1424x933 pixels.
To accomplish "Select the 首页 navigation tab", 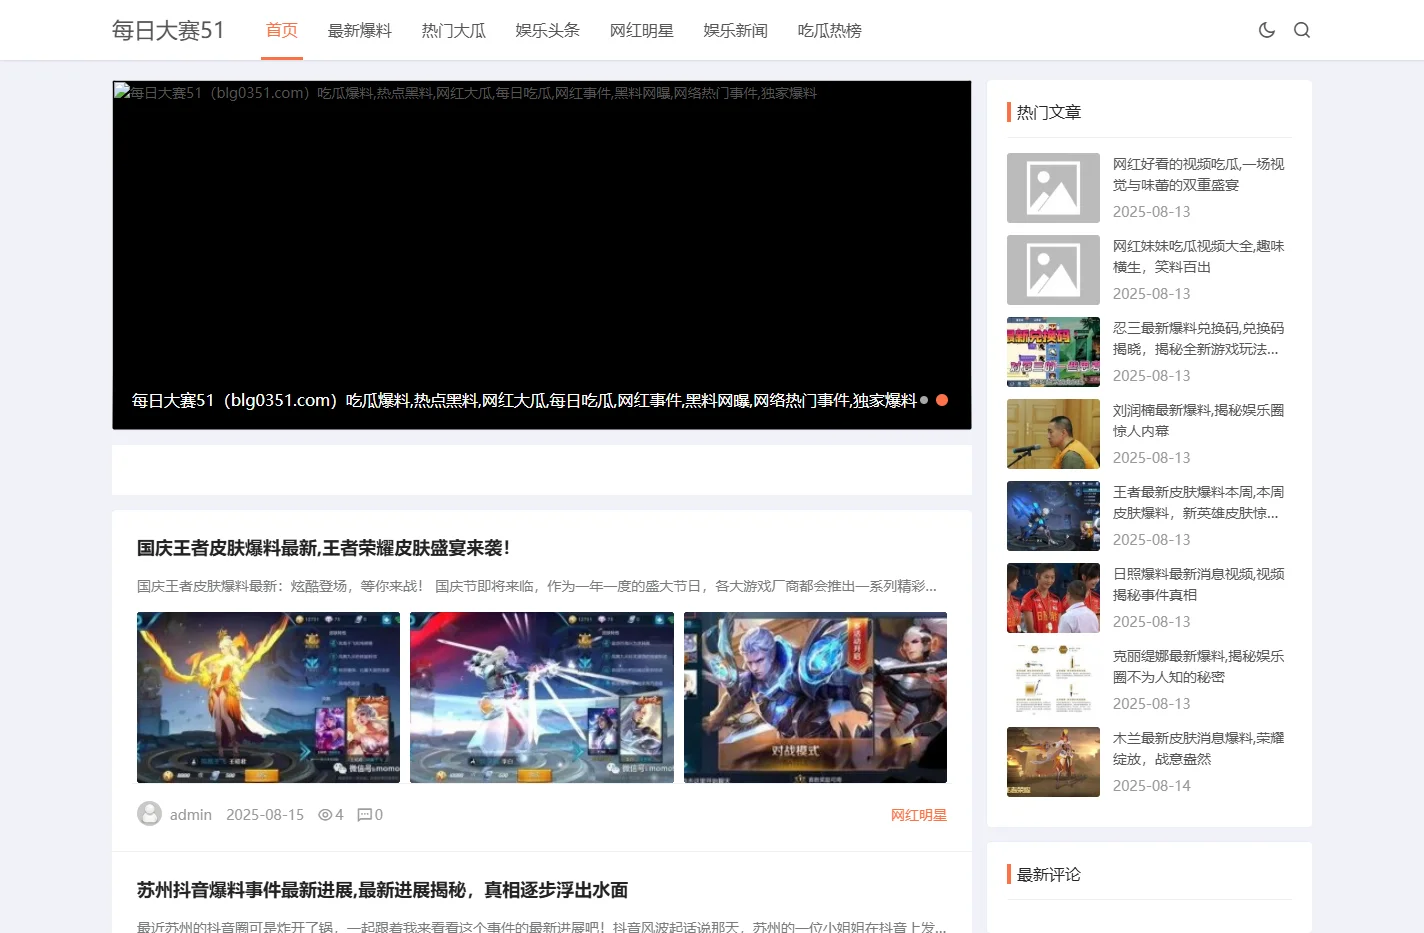I will point(282,30).
